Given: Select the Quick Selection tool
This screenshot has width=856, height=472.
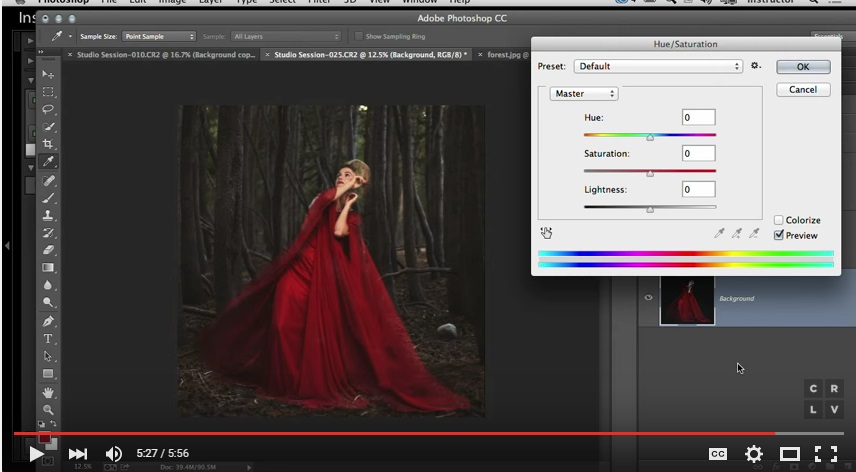Looking at the screenshot, I should pos(48,127).
